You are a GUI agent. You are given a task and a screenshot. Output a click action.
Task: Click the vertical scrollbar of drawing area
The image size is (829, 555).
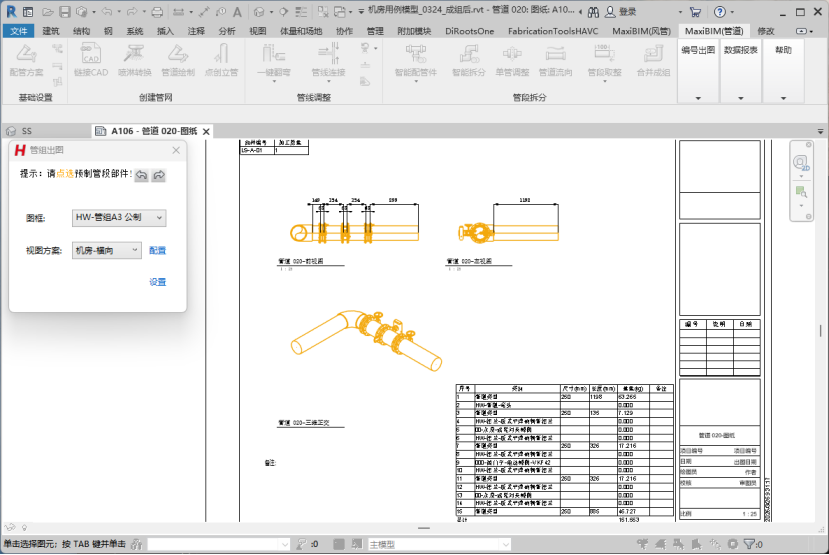[x=820, y=331]
